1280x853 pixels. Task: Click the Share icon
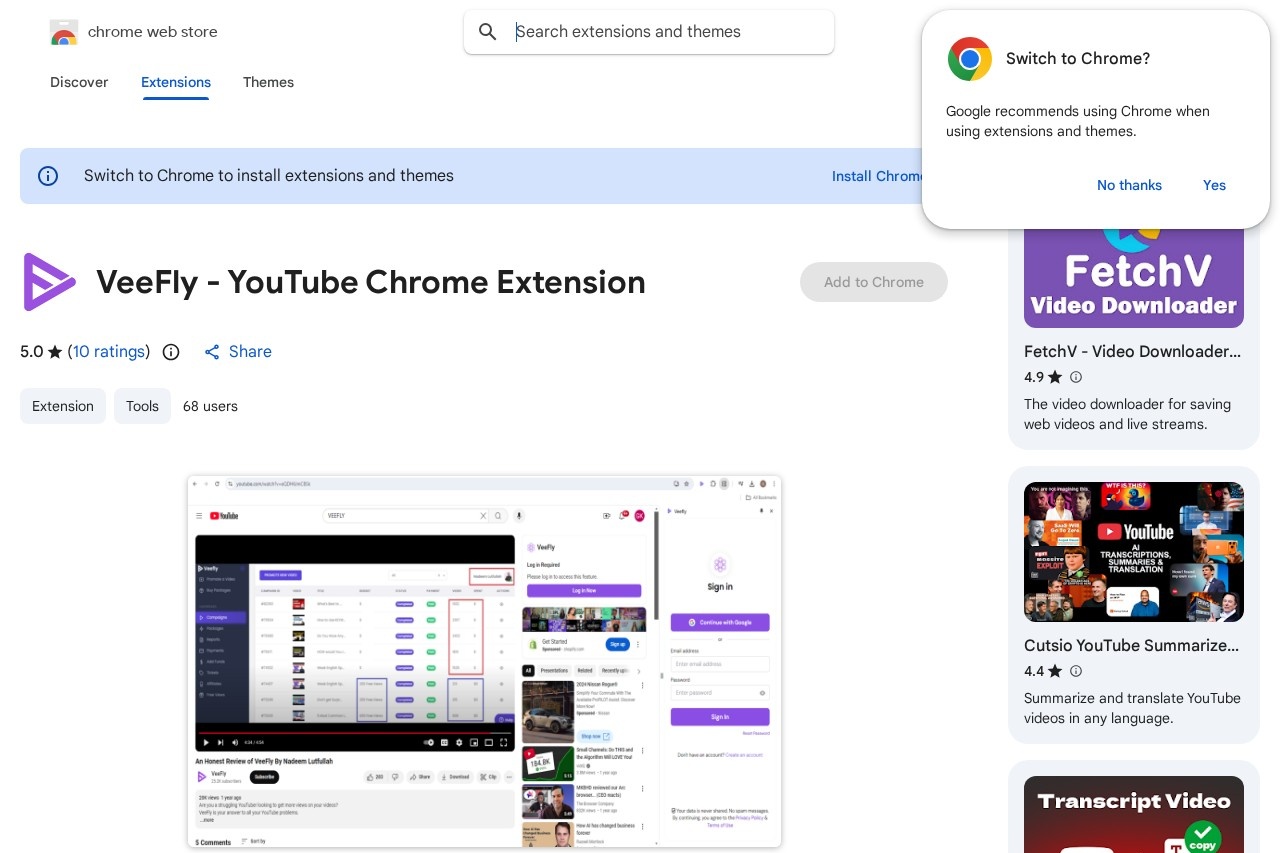click(212, 352)
